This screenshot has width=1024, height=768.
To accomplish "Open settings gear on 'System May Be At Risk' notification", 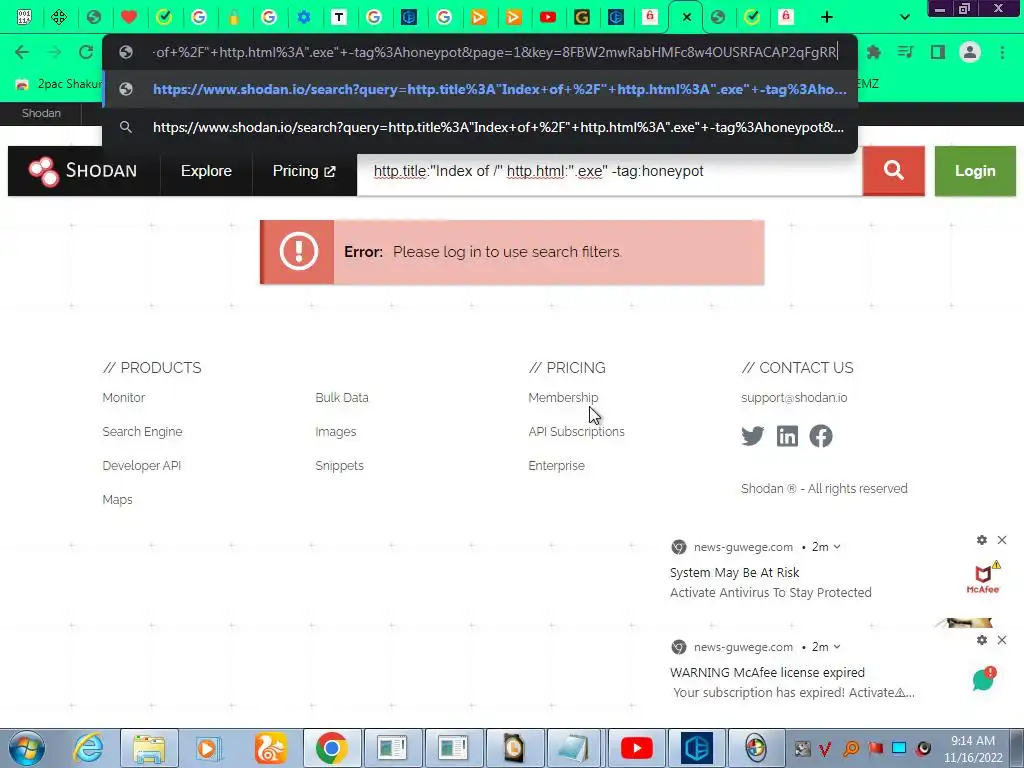I will click(982, 540).
